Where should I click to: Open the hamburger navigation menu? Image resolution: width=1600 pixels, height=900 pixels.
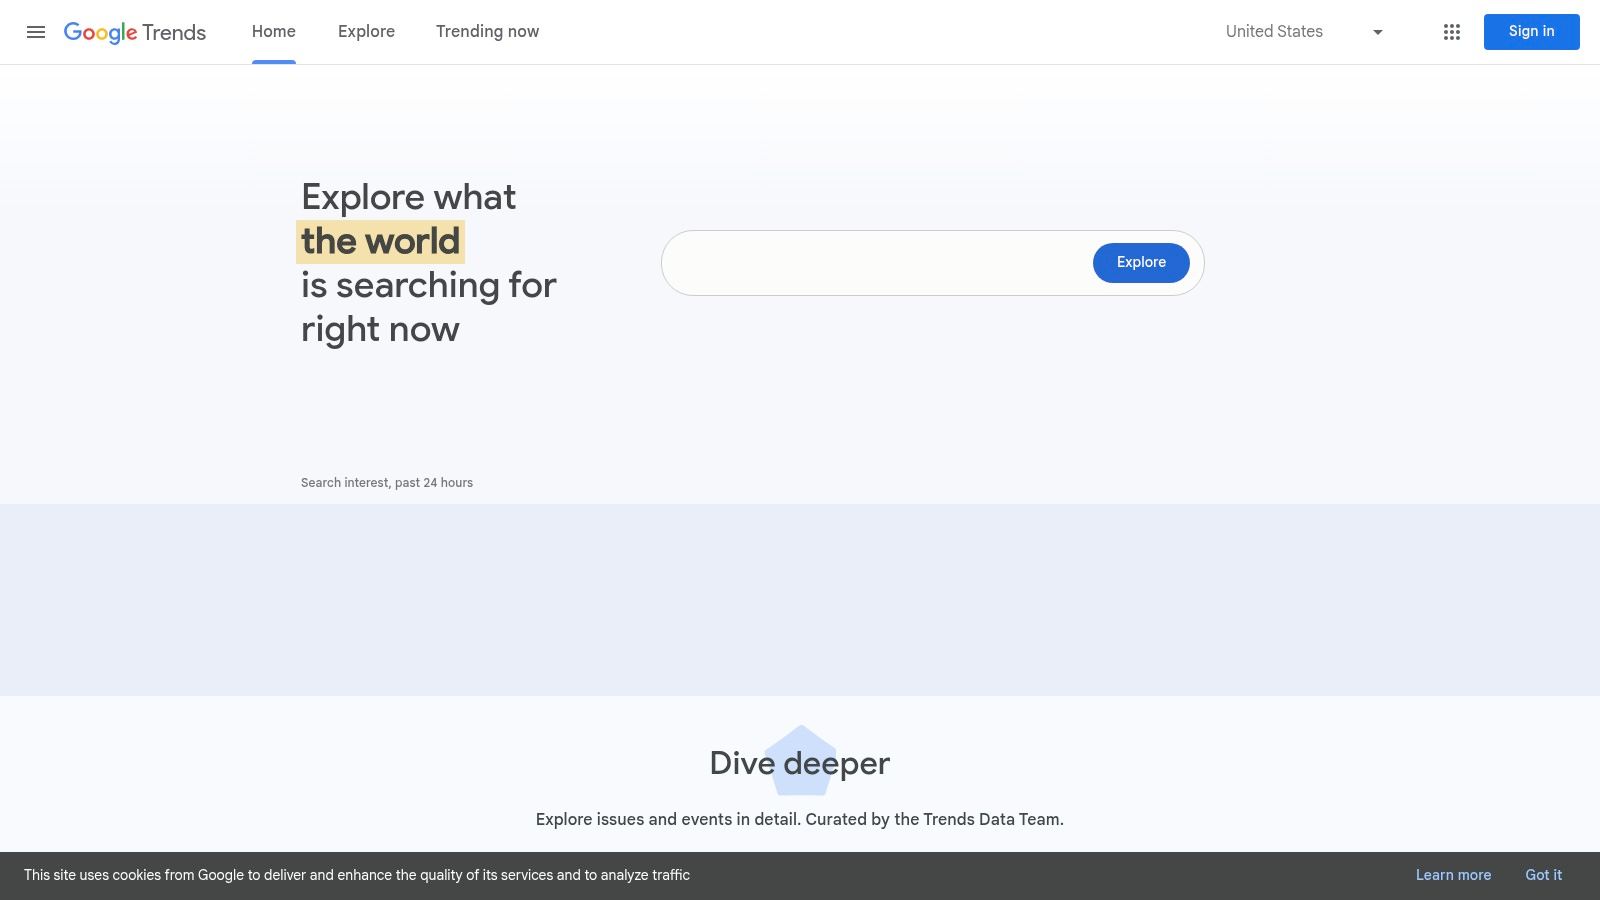(36, 32)
